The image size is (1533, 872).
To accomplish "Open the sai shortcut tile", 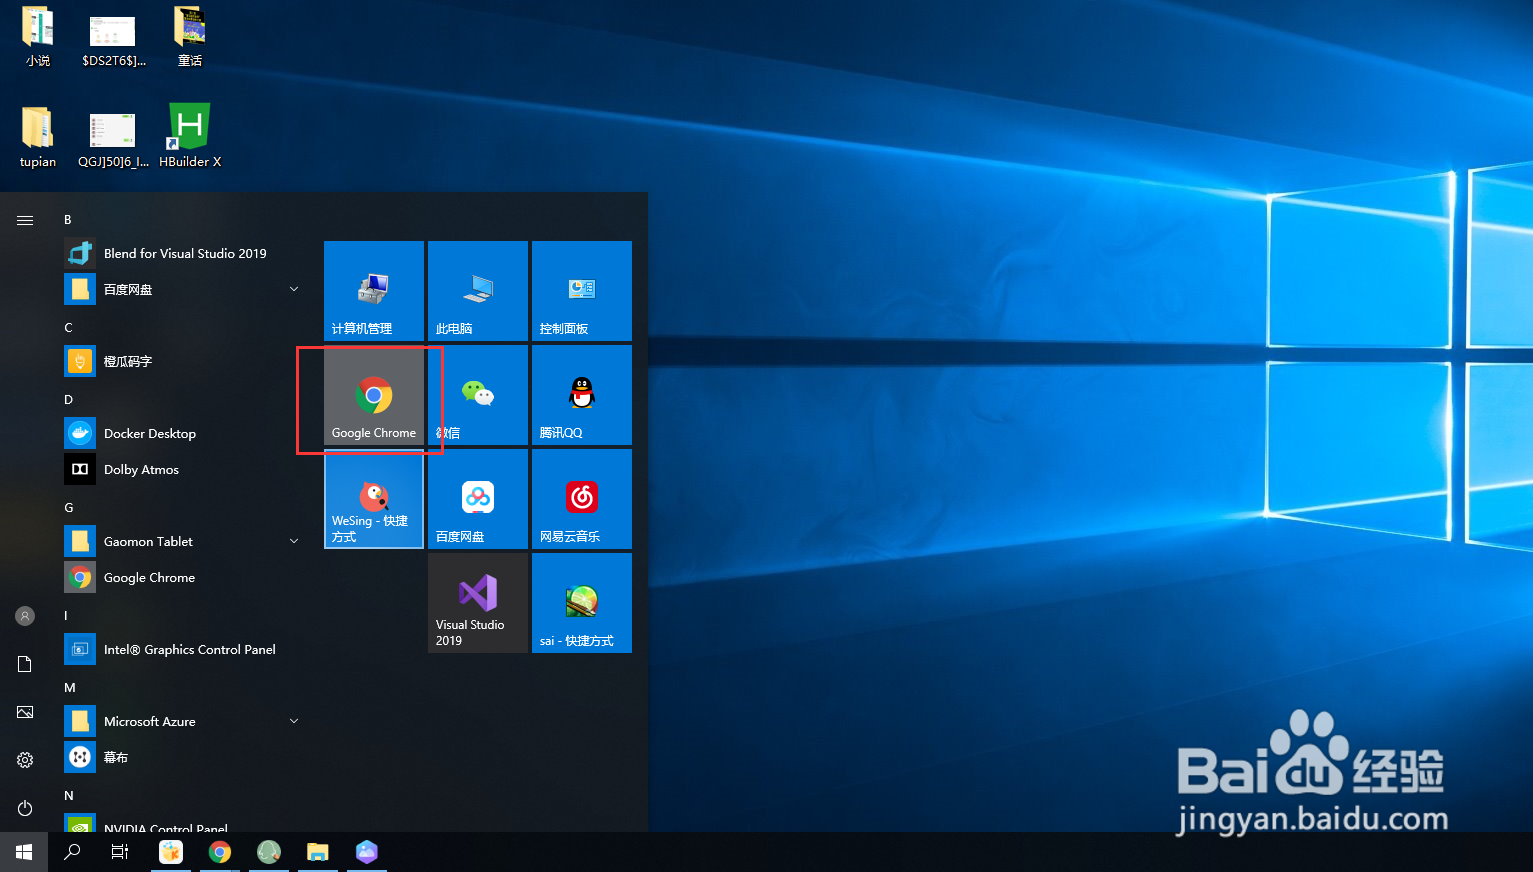I will [x=582, y=603].
